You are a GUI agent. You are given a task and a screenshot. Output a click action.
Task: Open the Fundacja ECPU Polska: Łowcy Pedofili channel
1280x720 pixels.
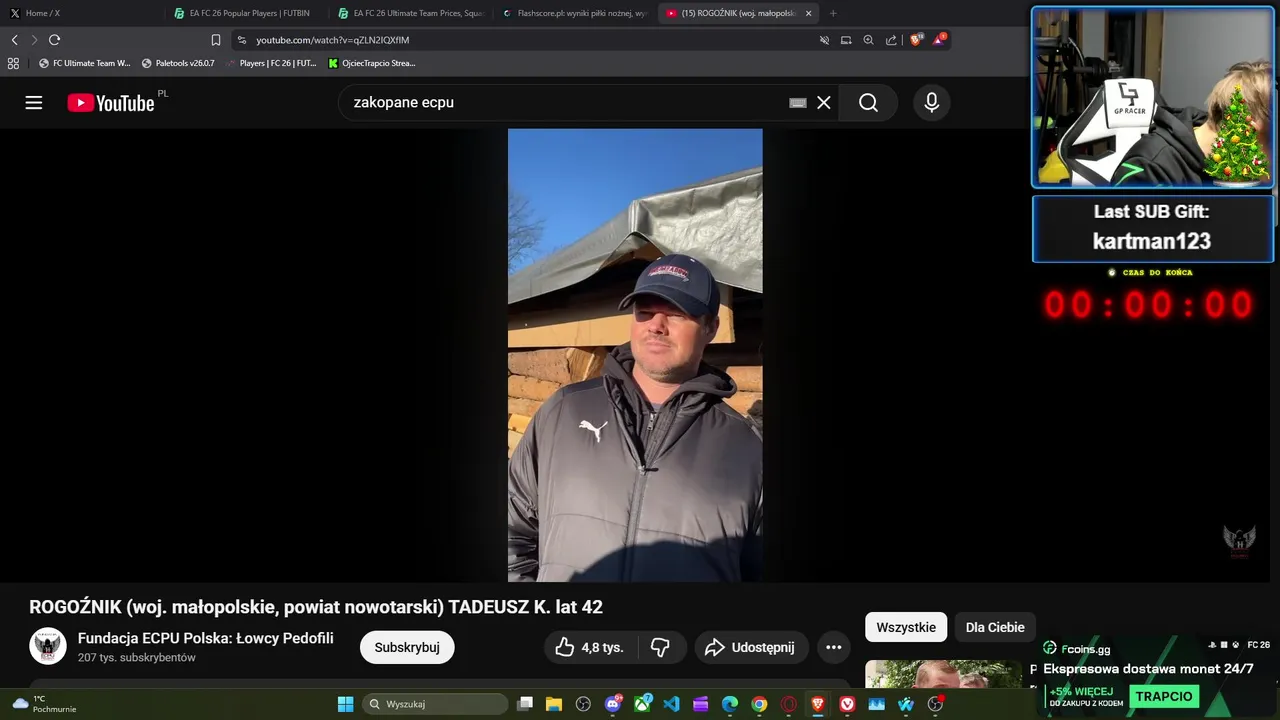tap(206, 638)
